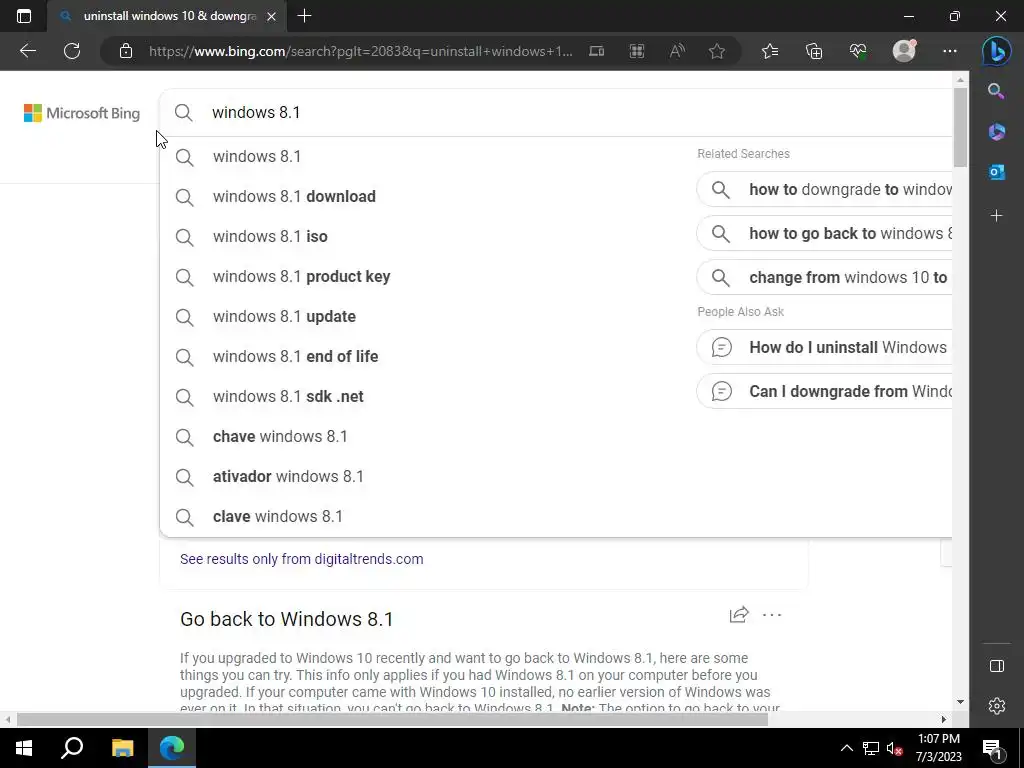Add a sidebar app with plus icon
1024x768 pixels.
(996, 216)
